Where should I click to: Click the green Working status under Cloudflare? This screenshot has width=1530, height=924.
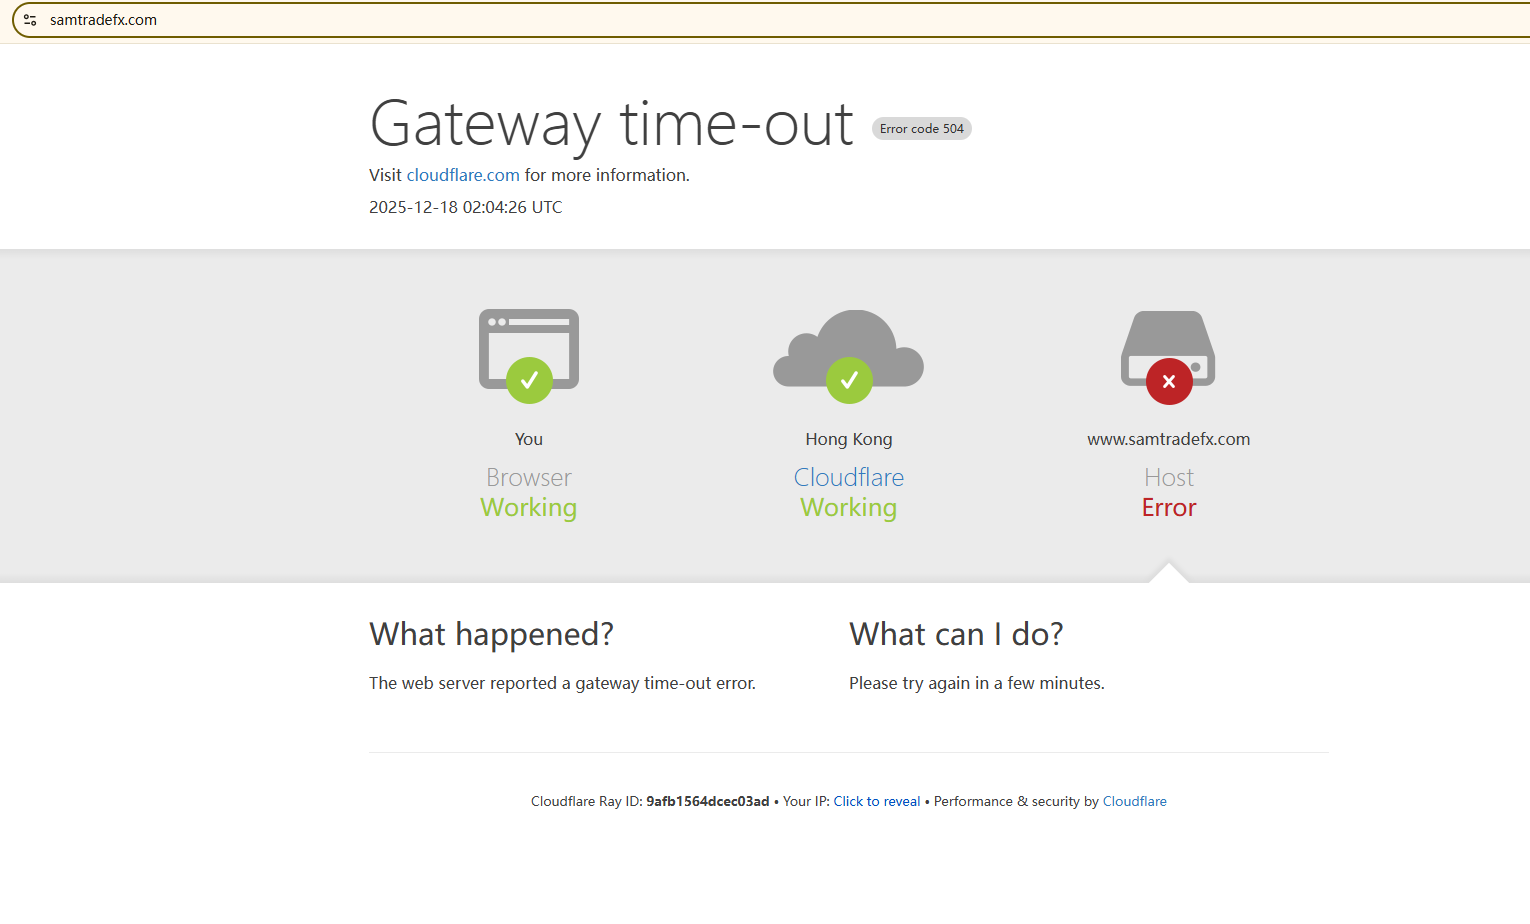pos(849,508)
